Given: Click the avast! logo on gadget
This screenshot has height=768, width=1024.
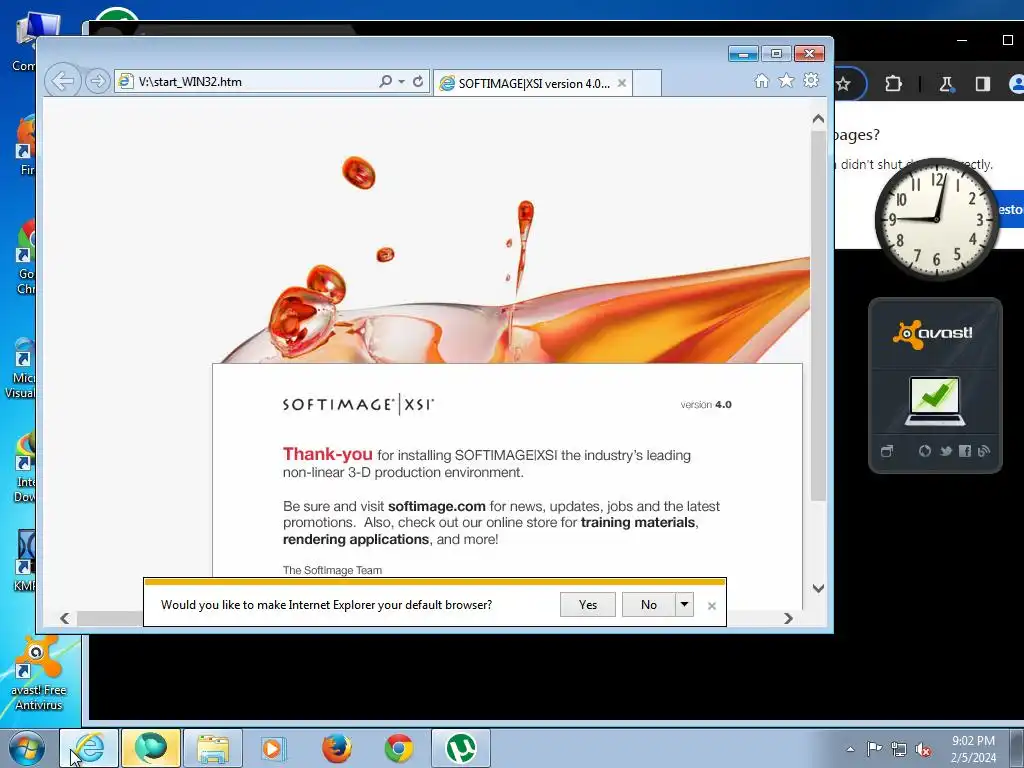Looking at the screenshot, I should click(x=933, y=334).
